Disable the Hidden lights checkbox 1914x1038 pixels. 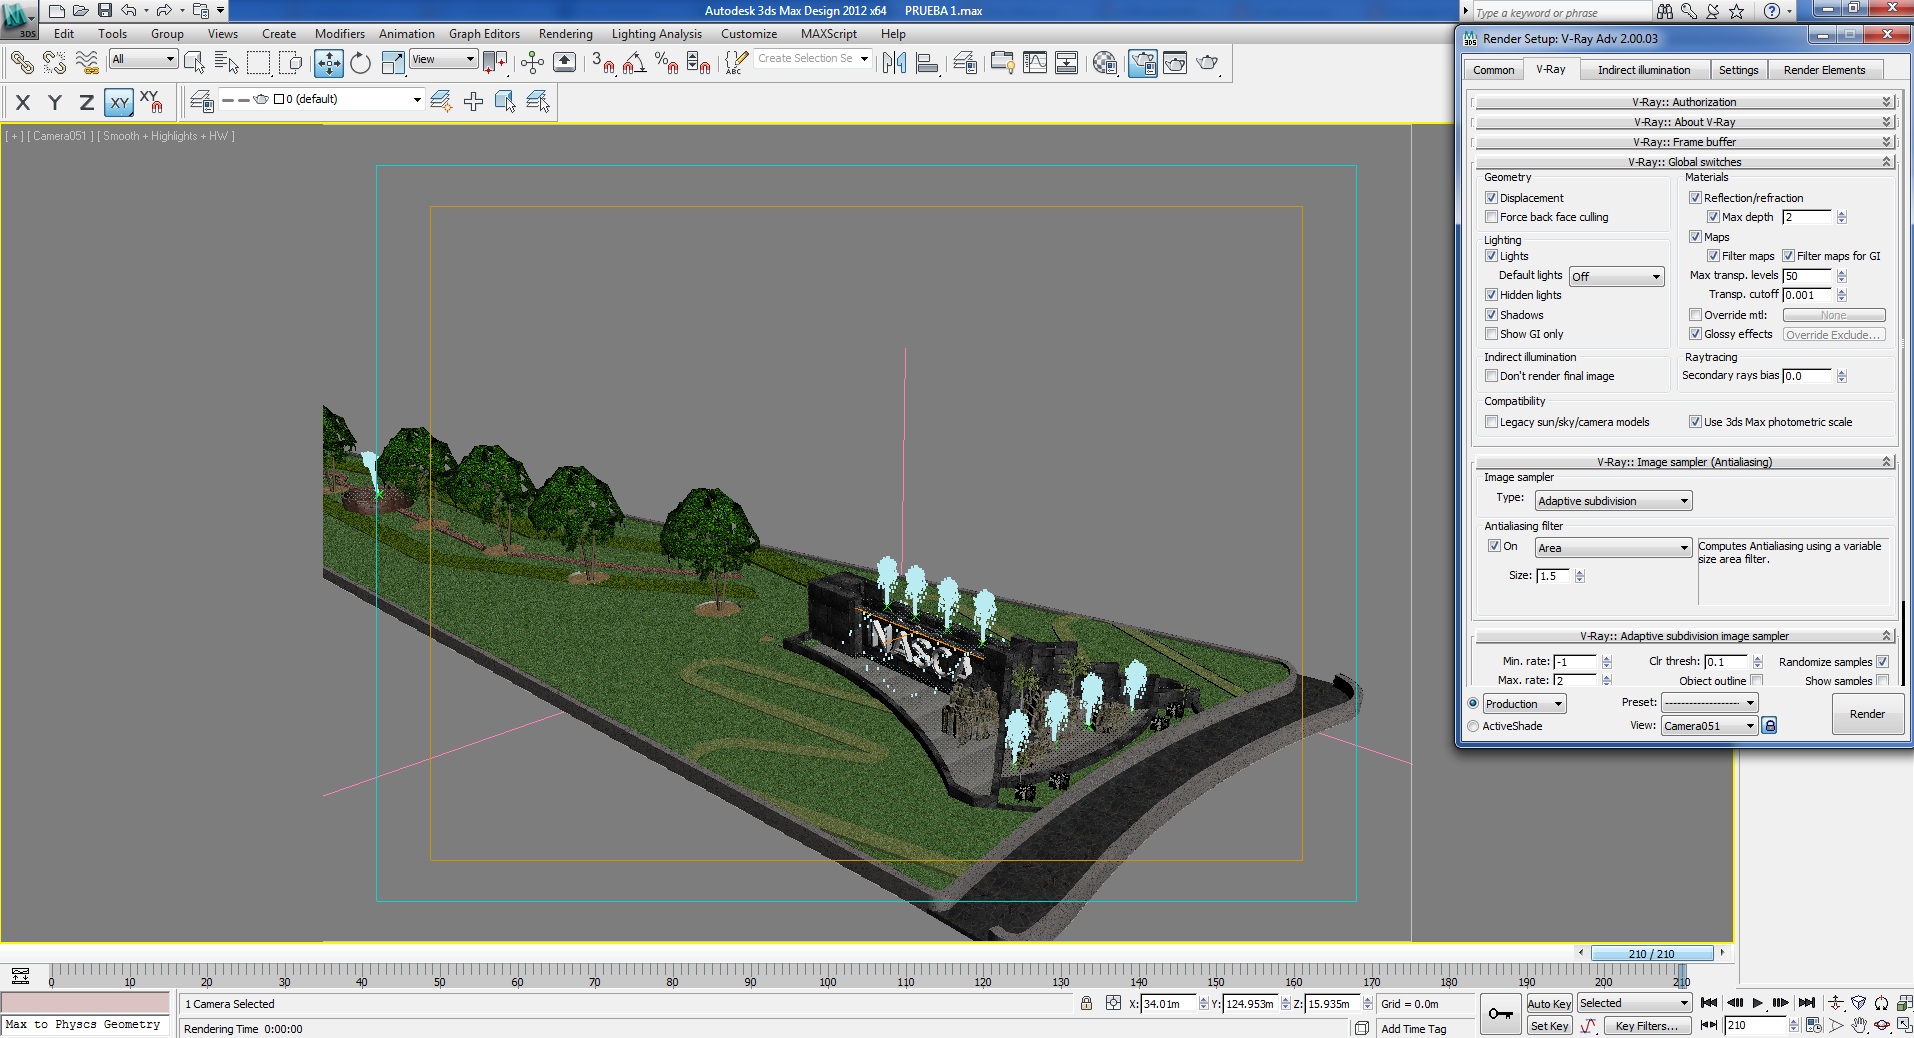(x=1491, y=295)
